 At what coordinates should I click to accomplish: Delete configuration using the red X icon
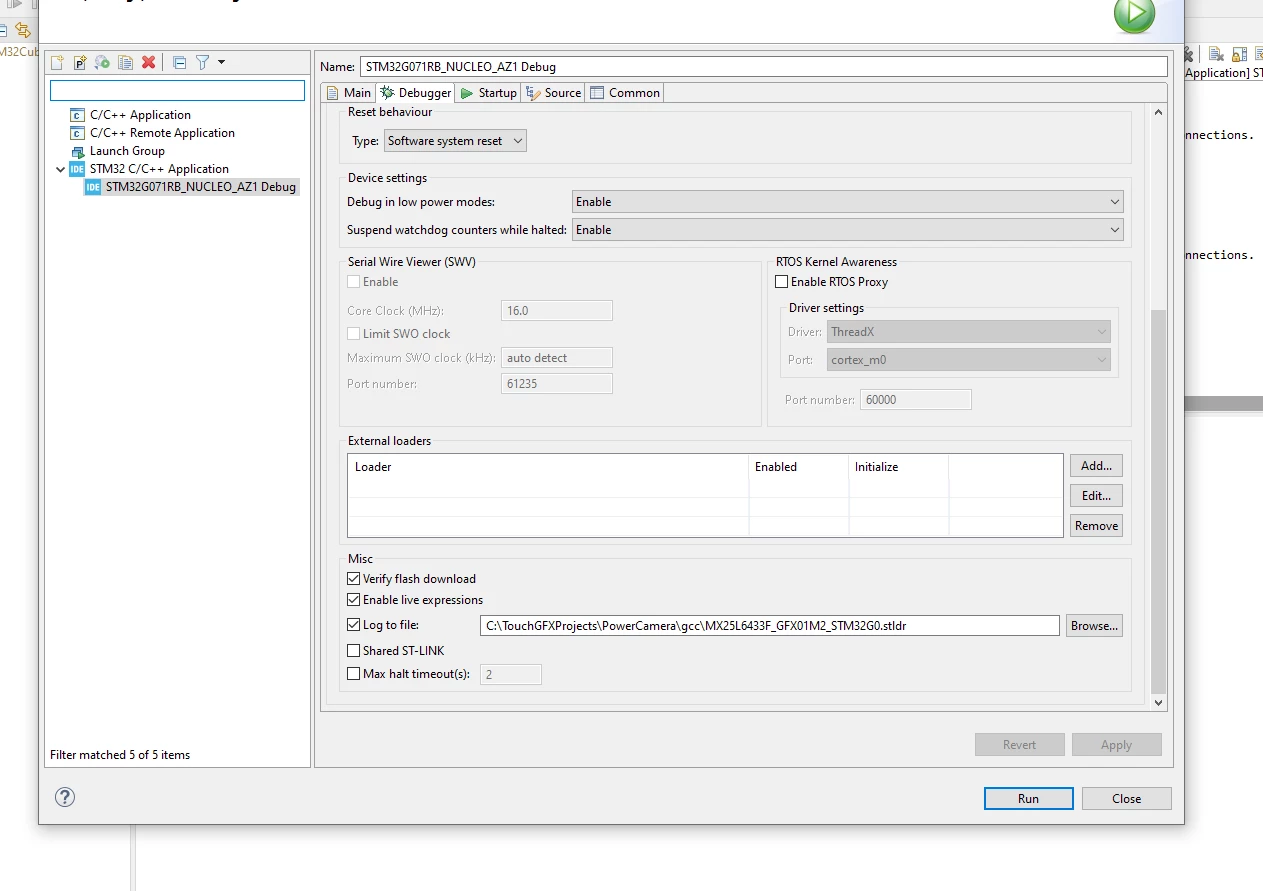pyautogui.click(x=148, y=62)
